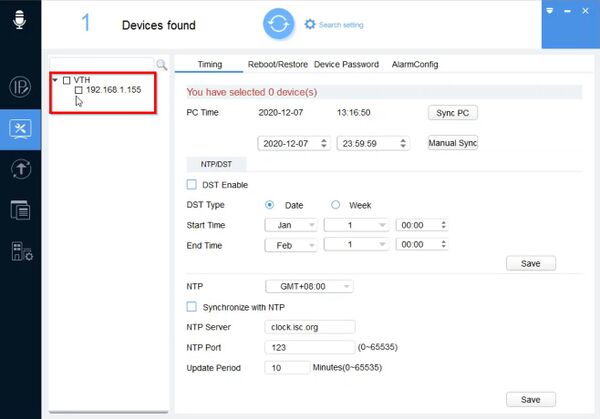Open the End Time month dropdown (Feb)

click(x=290, y=245)
